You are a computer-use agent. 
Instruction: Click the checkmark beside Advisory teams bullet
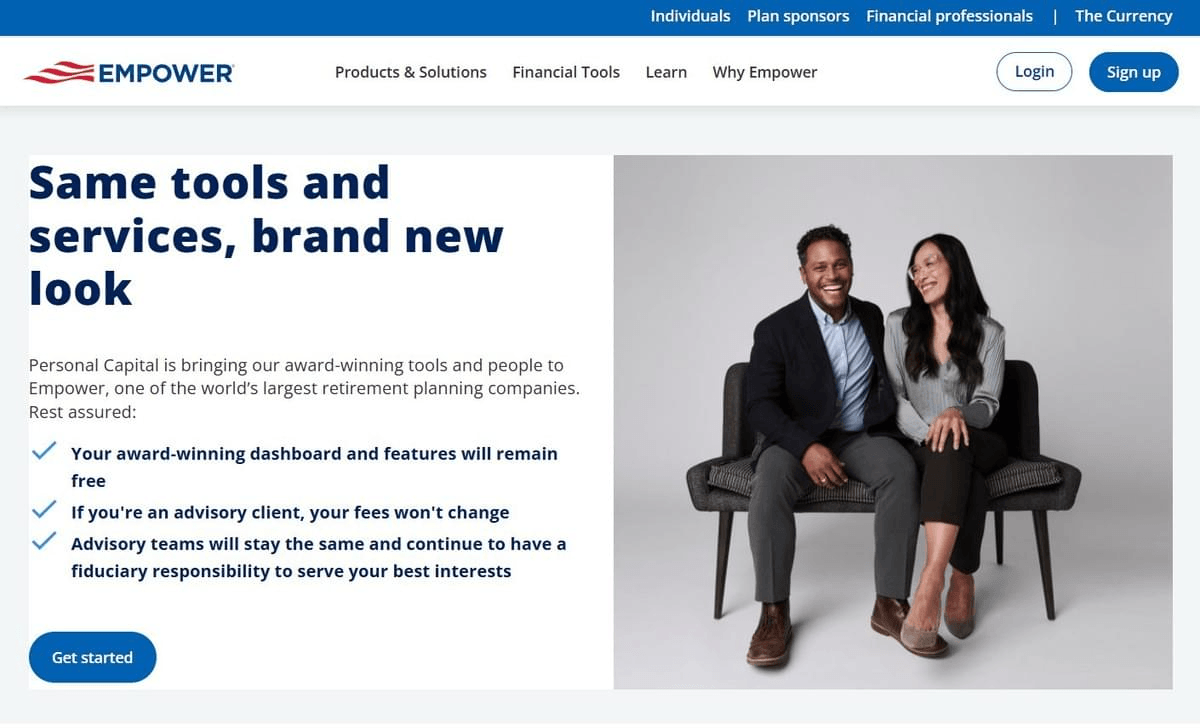point(43,542)
